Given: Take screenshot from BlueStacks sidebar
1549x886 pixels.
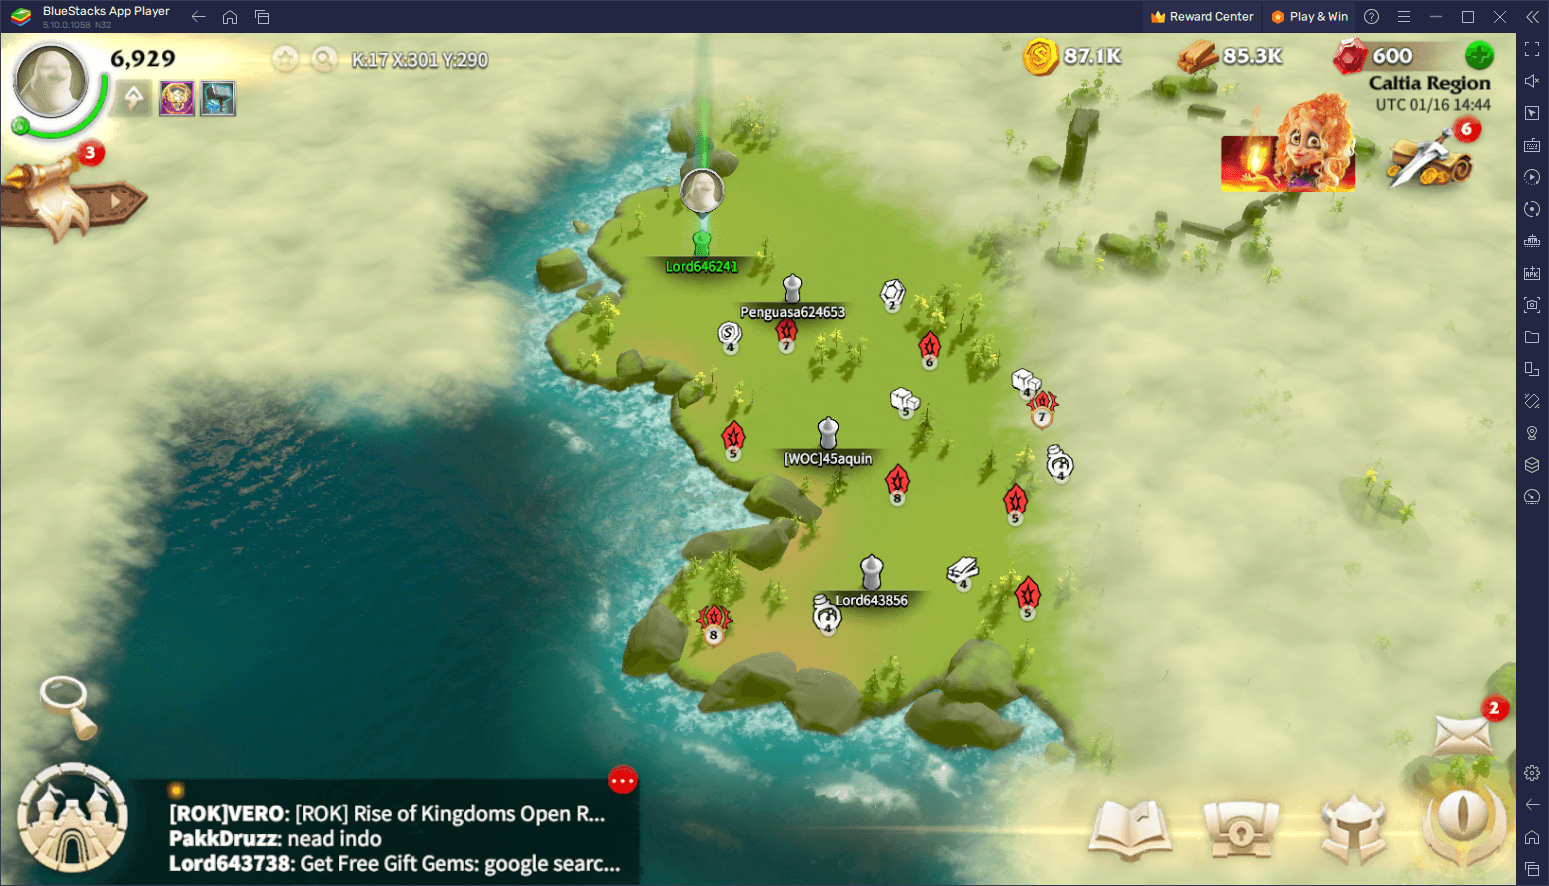Looking at the screenshot, I should [x=1532, y=305].
